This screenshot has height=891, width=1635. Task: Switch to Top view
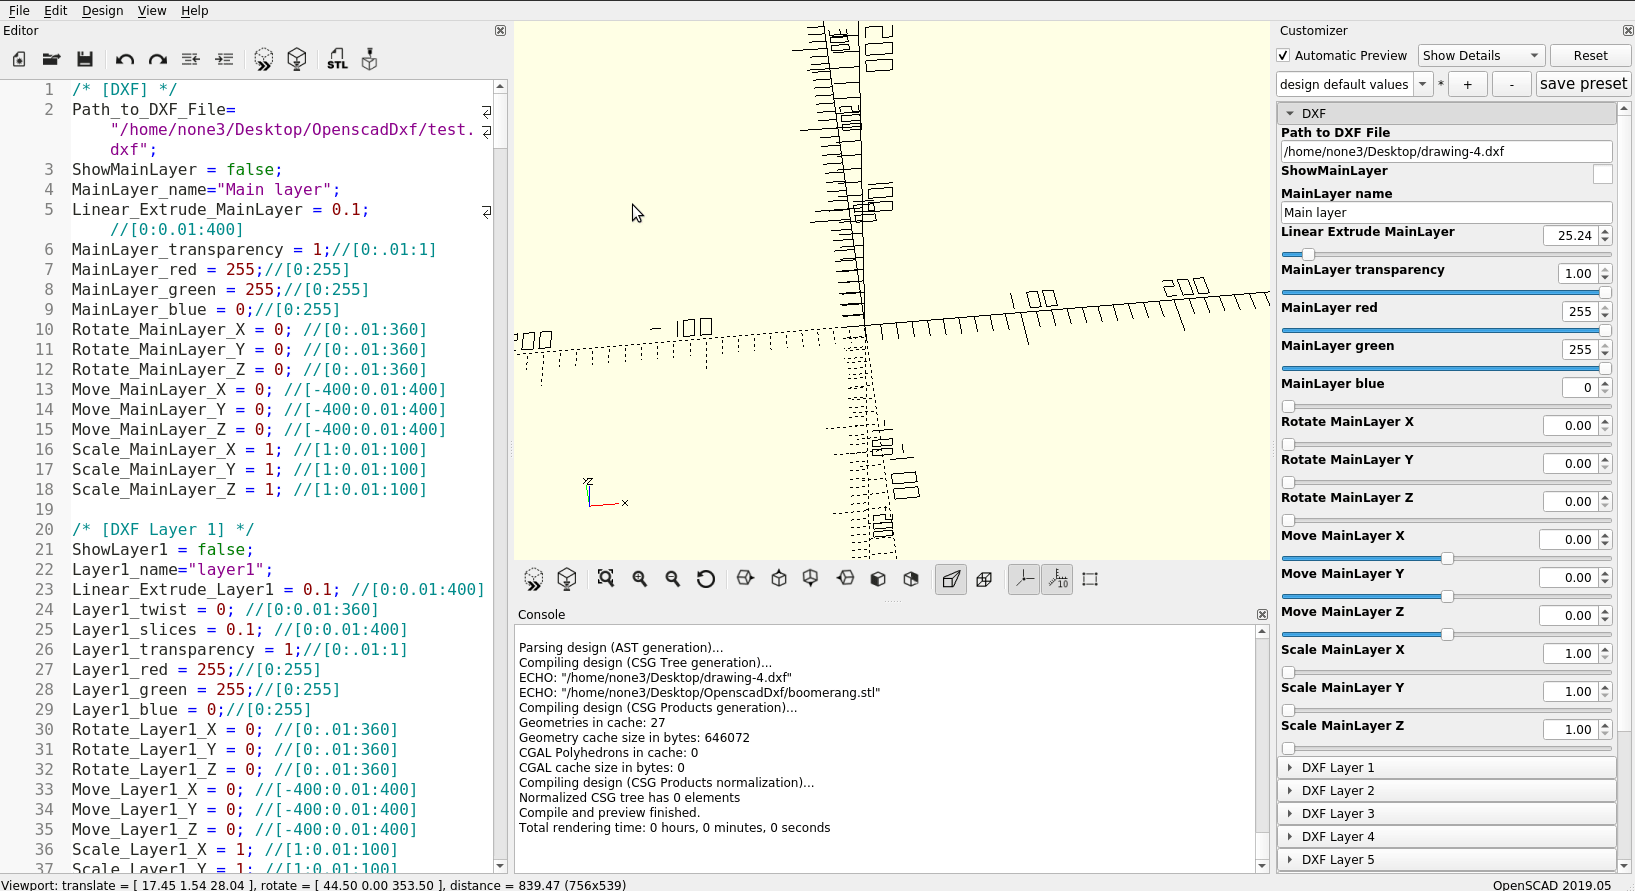point(779,579)
